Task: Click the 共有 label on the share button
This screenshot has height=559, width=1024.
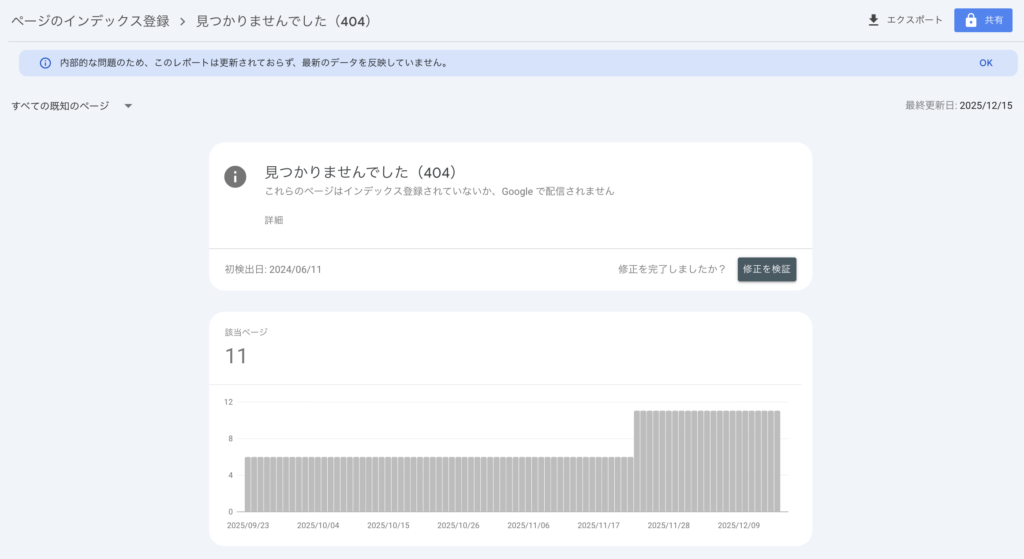Action: pos(993,20)
